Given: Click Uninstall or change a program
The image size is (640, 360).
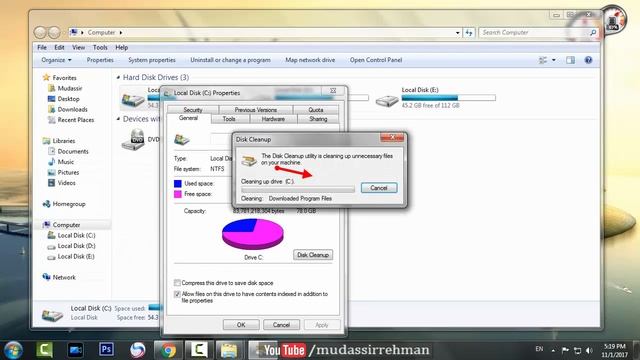Looking at the screenshot, I should tap(230, 60).
